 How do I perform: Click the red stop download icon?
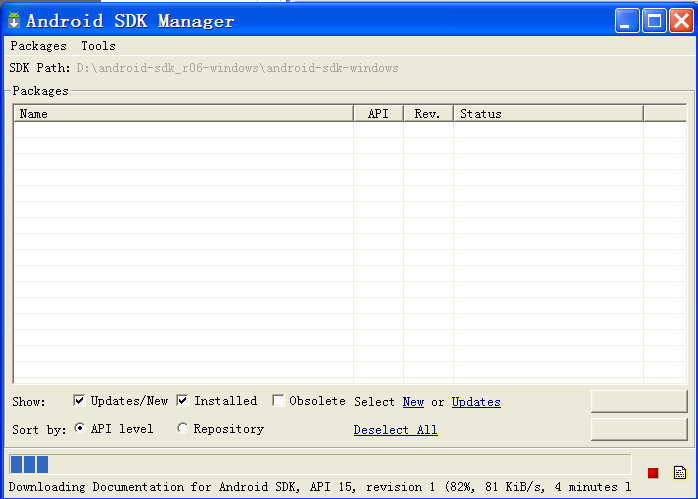click(x=653, y=473)
